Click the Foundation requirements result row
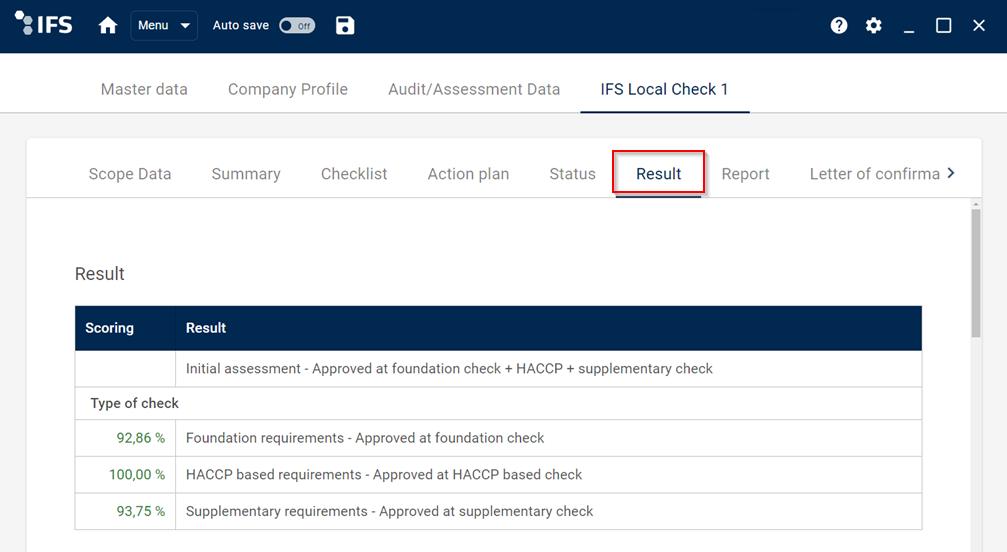The image size is (1007, 552). click(x=365, y=438)
